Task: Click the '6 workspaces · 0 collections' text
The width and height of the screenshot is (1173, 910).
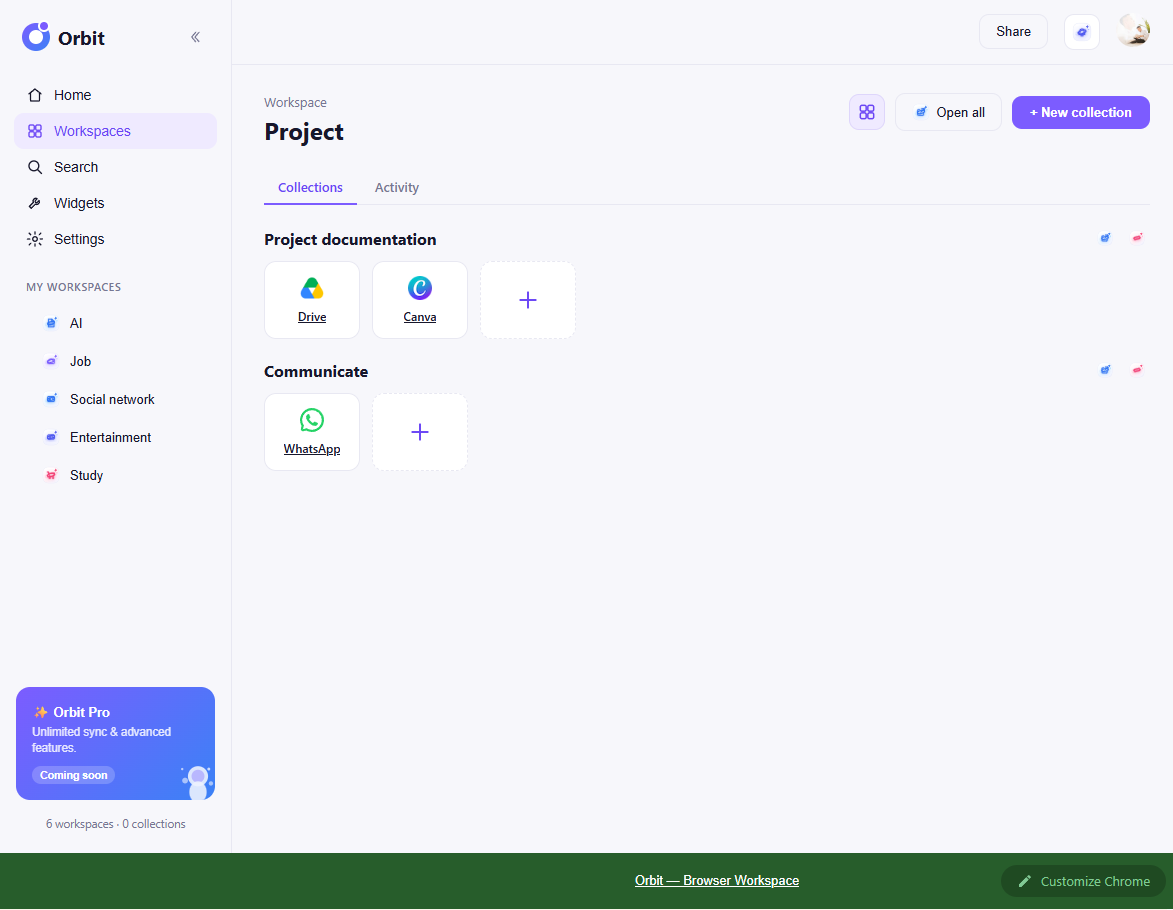Action: [115, 824]
